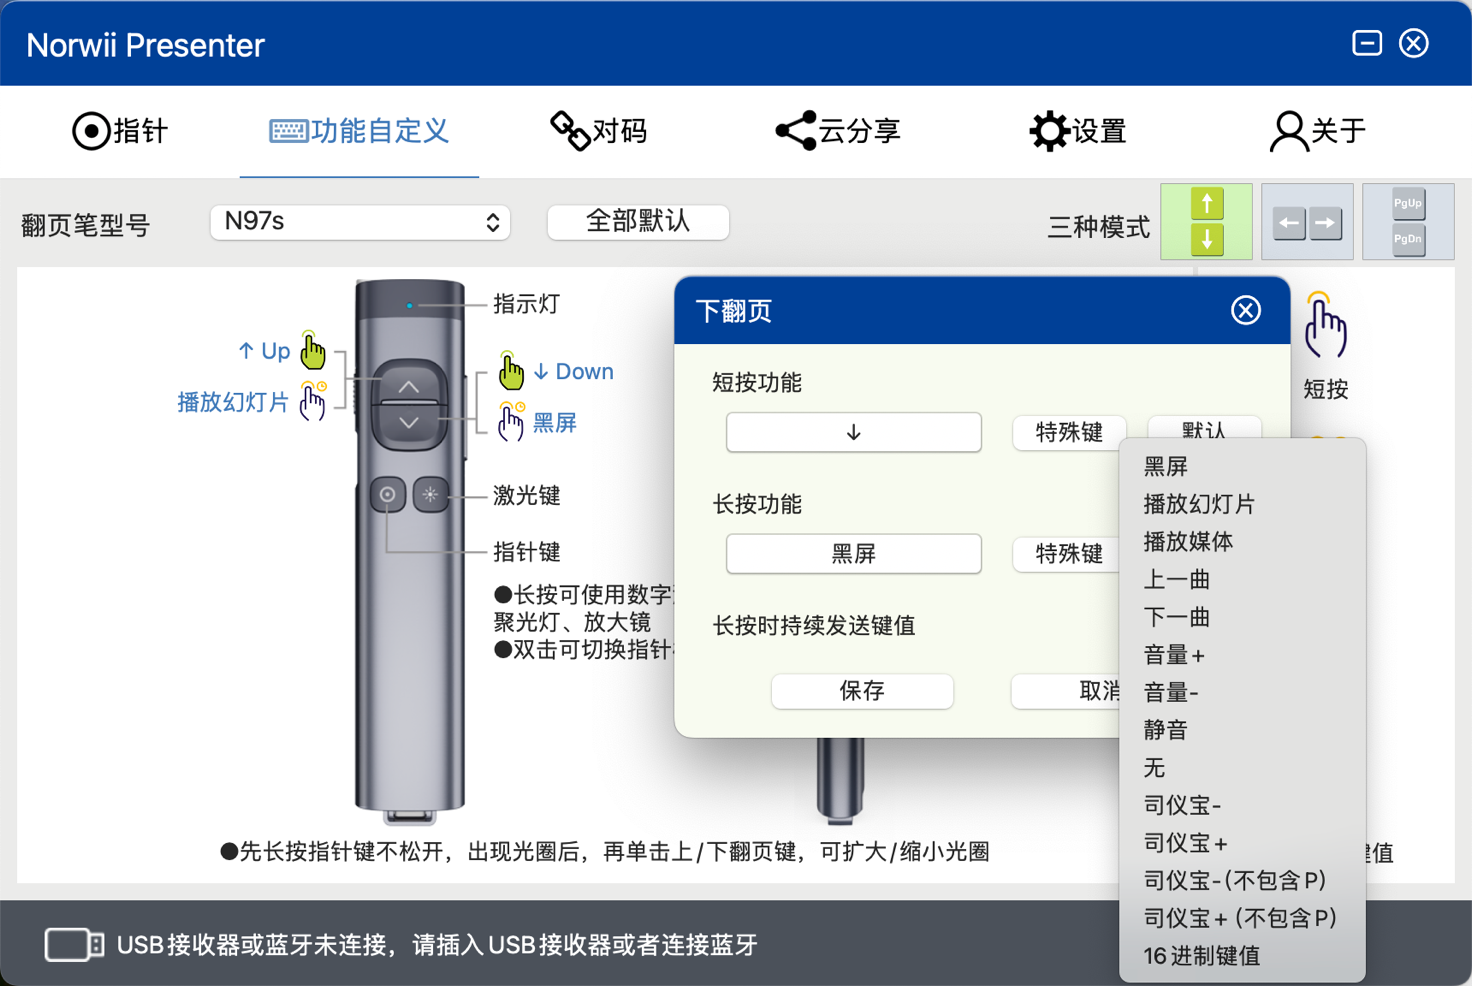
Task: Click the 功能自定义 keyboard icon
Action: pos(288,131)
